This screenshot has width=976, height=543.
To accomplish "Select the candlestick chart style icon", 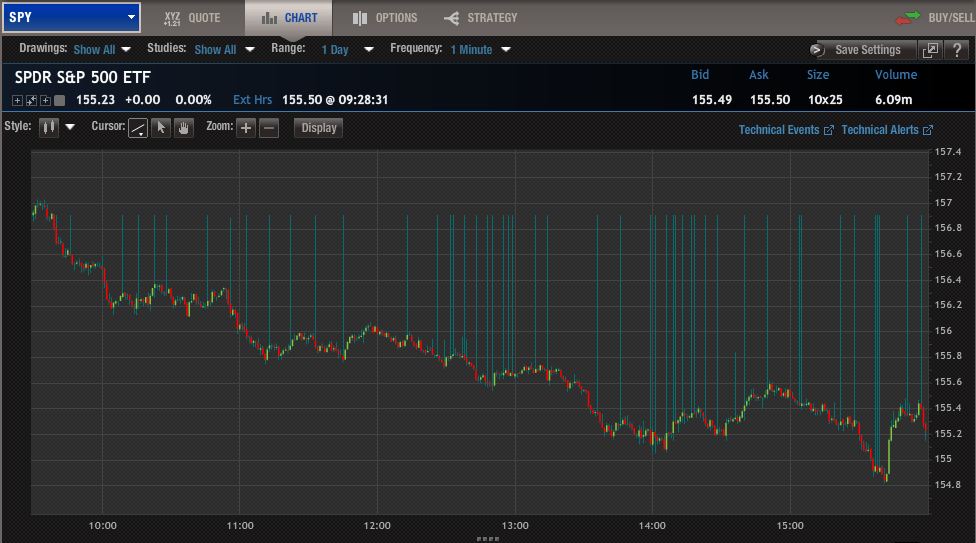I will [49, 128].
